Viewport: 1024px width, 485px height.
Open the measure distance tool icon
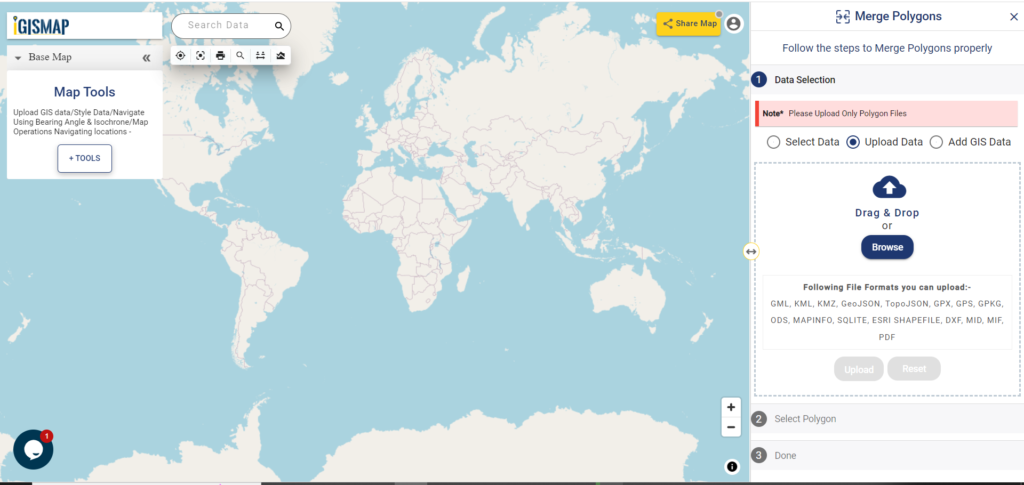(x=261, y=55)
